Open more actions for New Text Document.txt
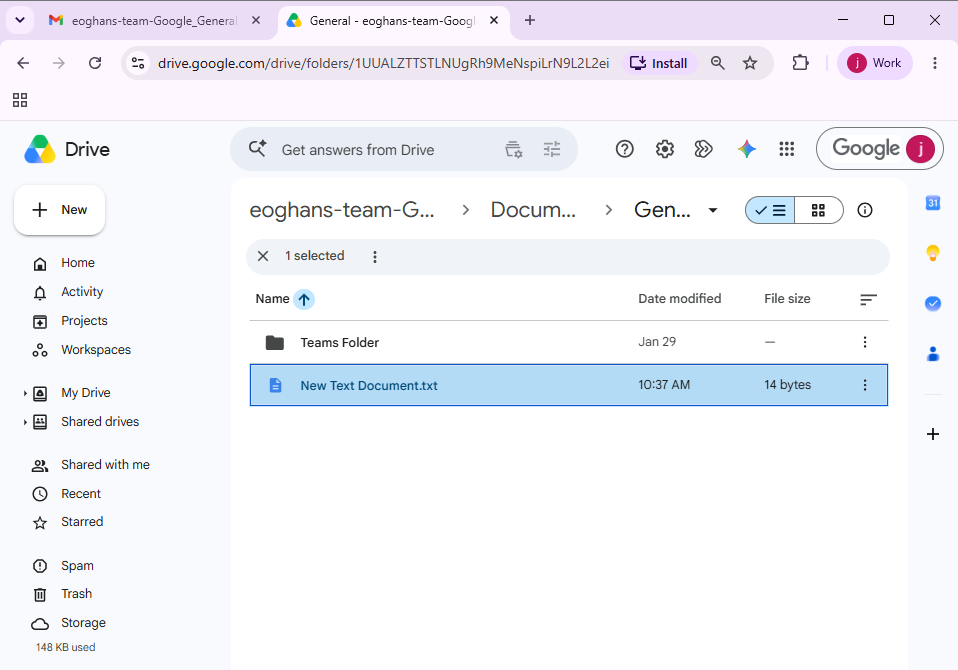This screenshot has width=958, height=670. tap(865, 385)
